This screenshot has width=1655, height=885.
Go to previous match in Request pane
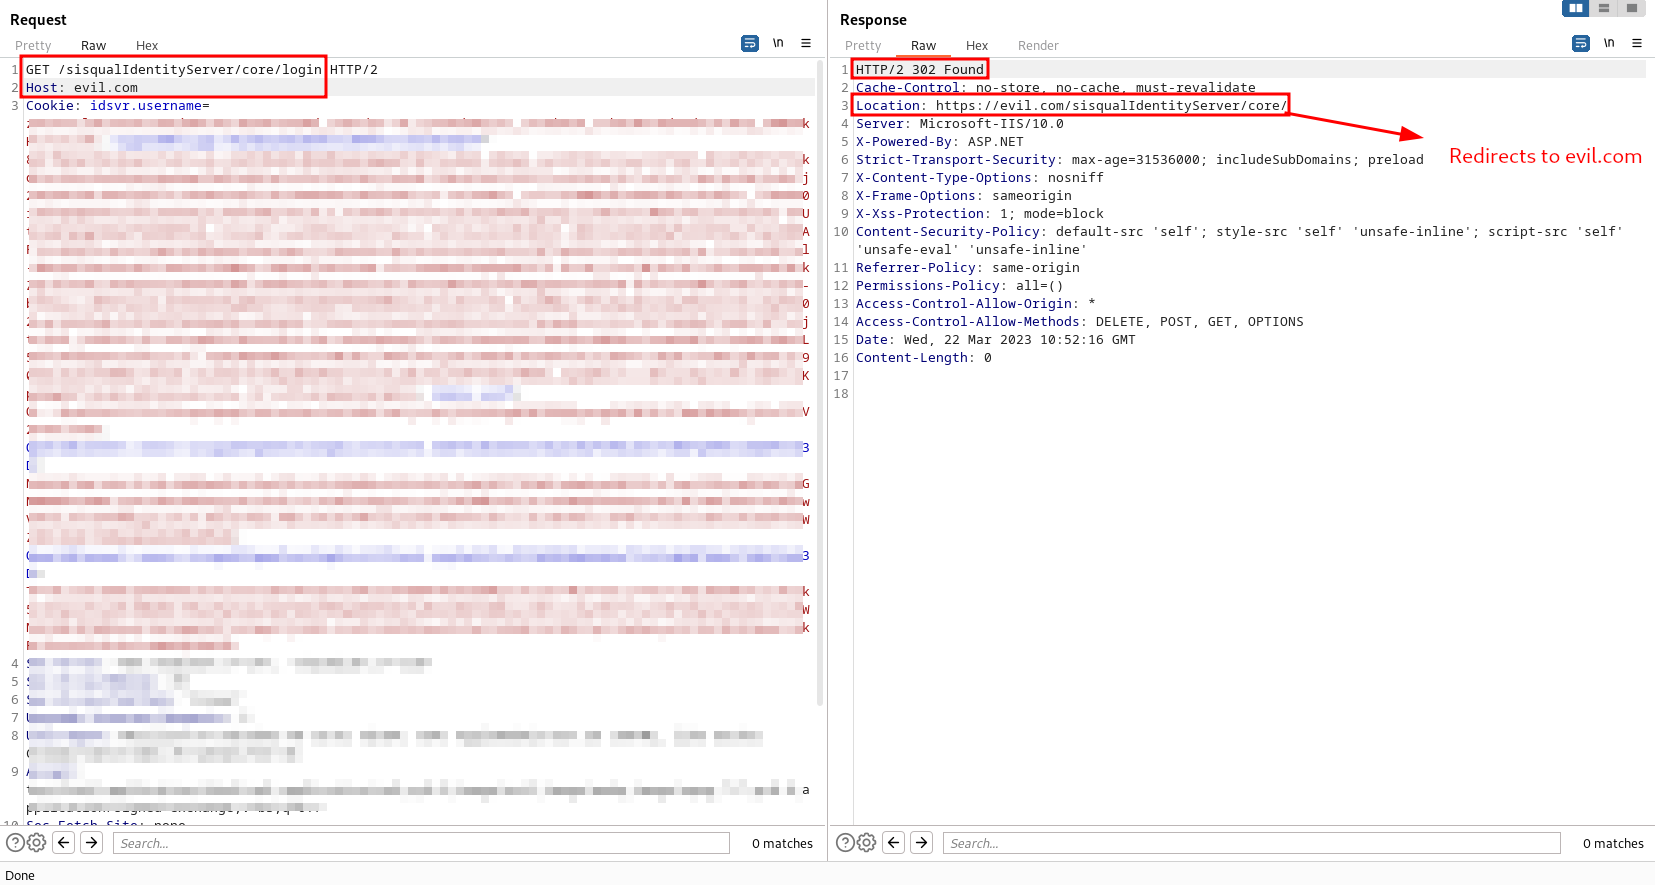(x=64, y=843)
